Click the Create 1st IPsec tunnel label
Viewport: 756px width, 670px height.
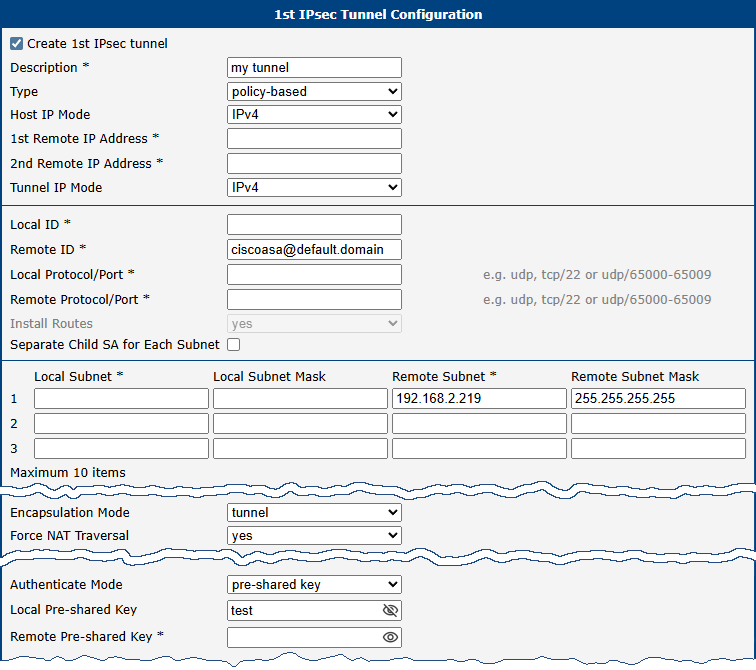97,44
